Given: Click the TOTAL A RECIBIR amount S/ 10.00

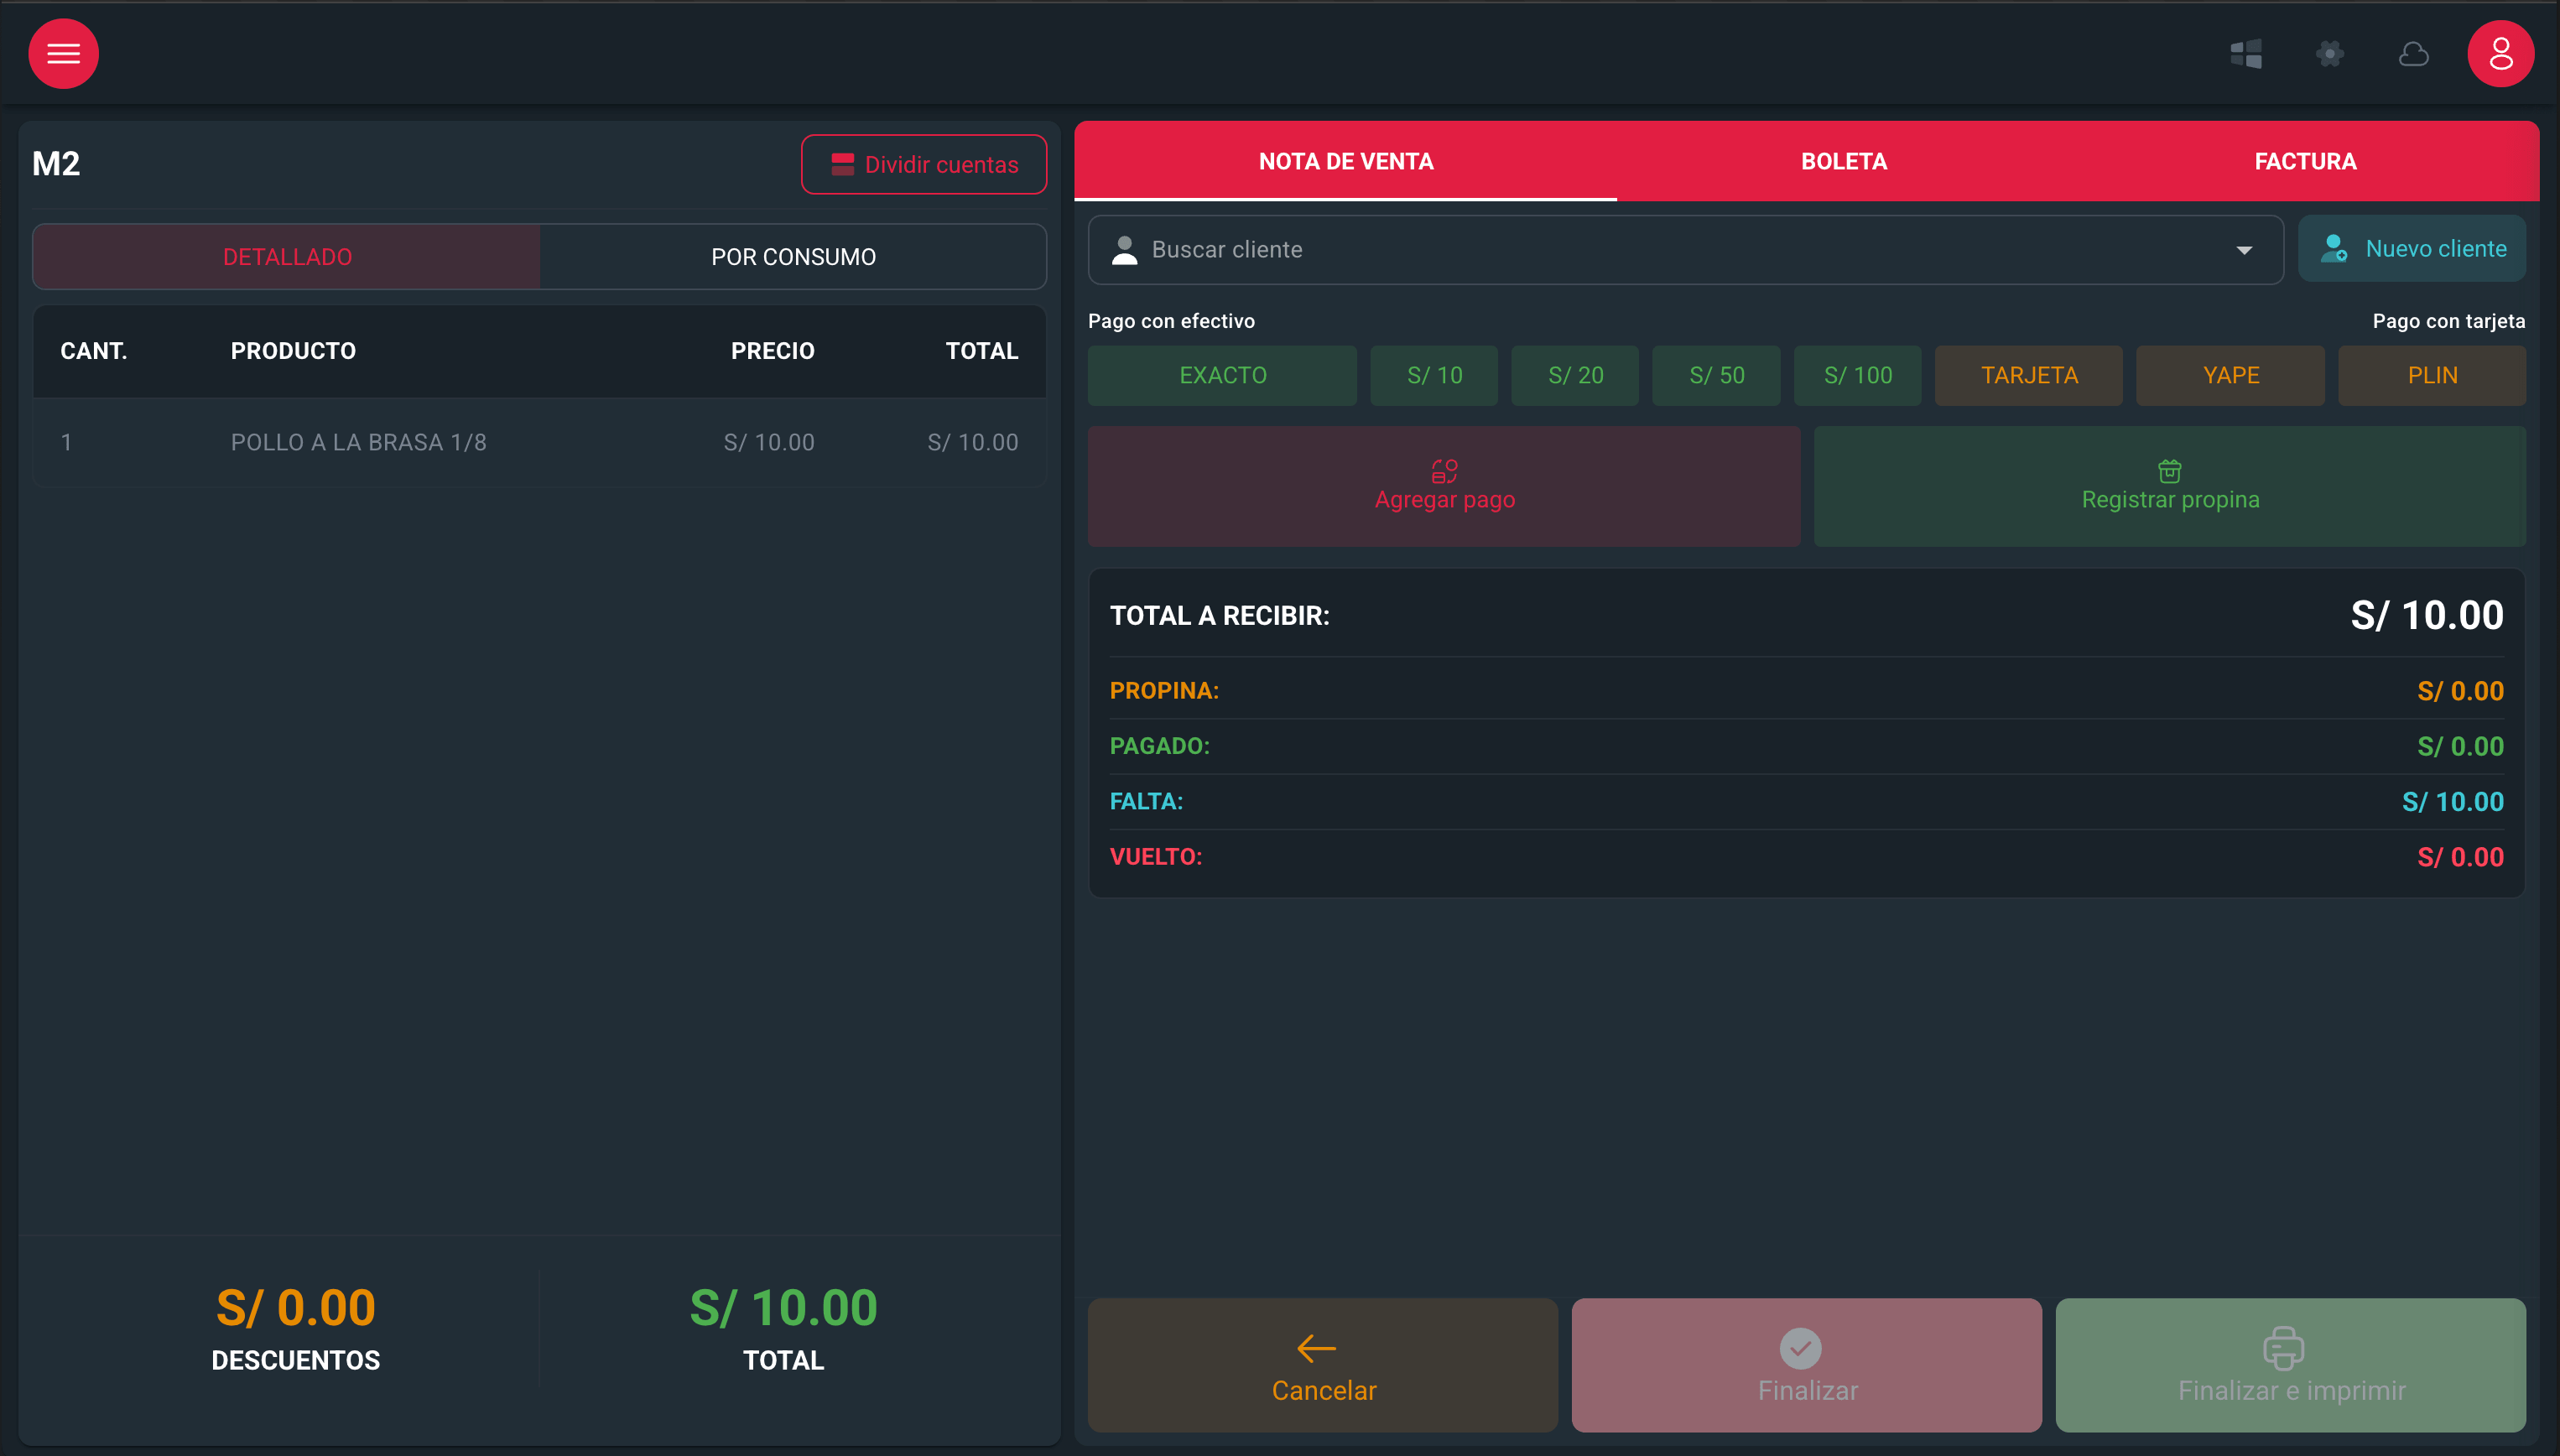Looking at the screenshot, I should [x=2427, y=615].
